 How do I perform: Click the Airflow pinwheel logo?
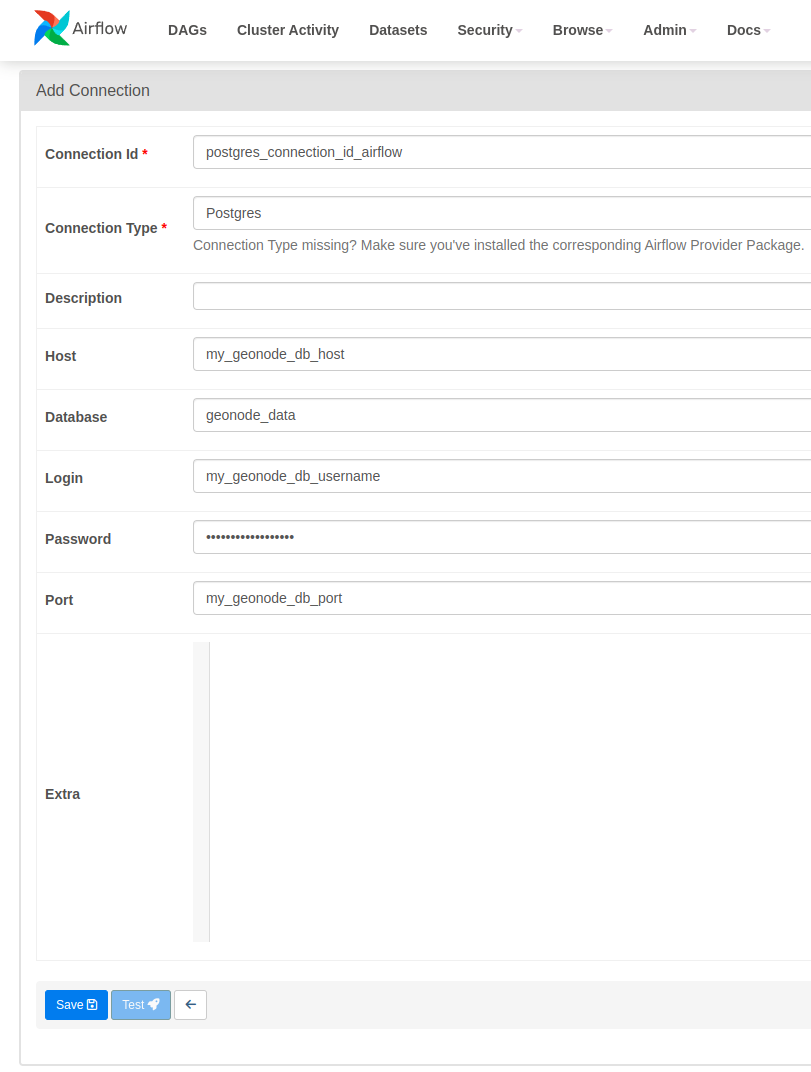(x=51, y=28)
